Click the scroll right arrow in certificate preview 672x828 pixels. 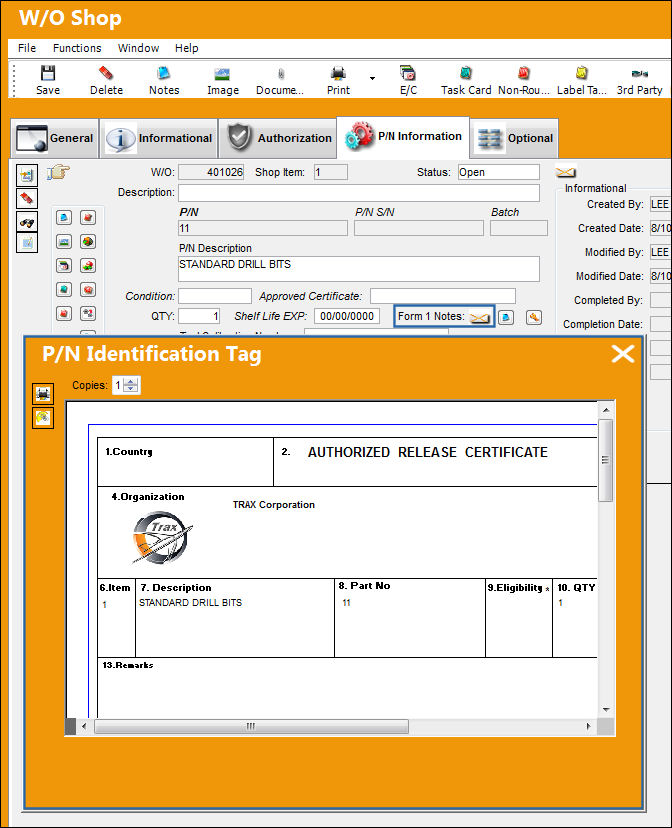click(x=589, y=727)
